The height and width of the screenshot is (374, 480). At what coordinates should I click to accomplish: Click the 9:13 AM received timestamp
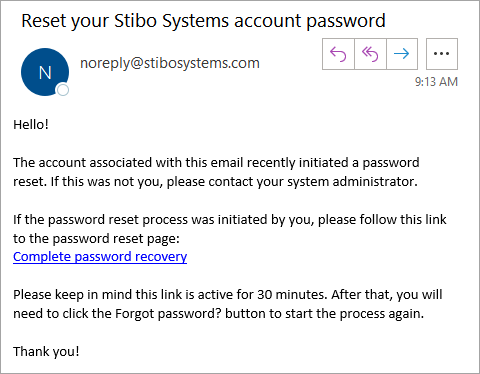coord(436,82)
